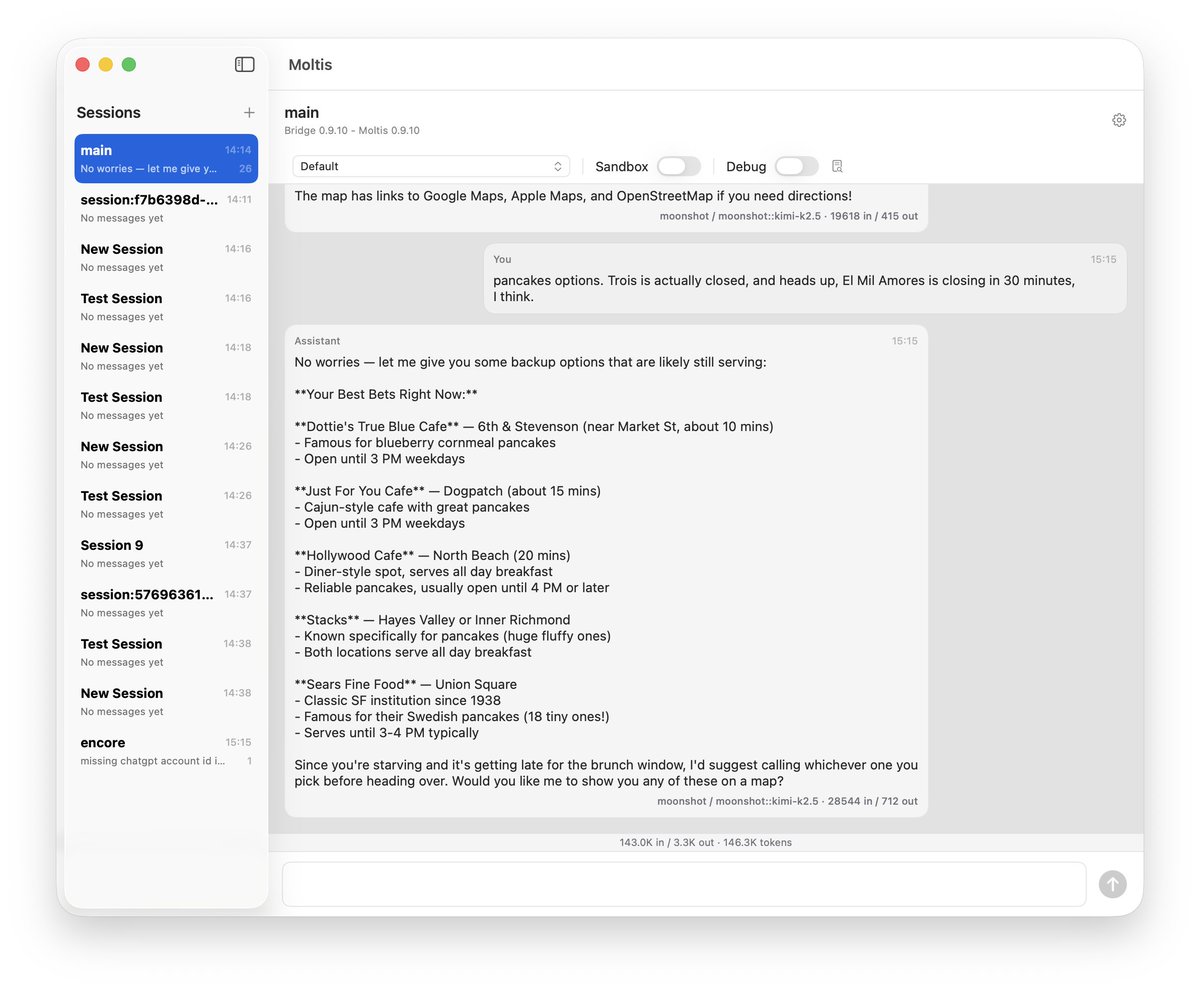Open the debug log icon beside Debug toggle
This screenshot has width=1200, height=991.
pyautogui.click(x=837, y=166)
